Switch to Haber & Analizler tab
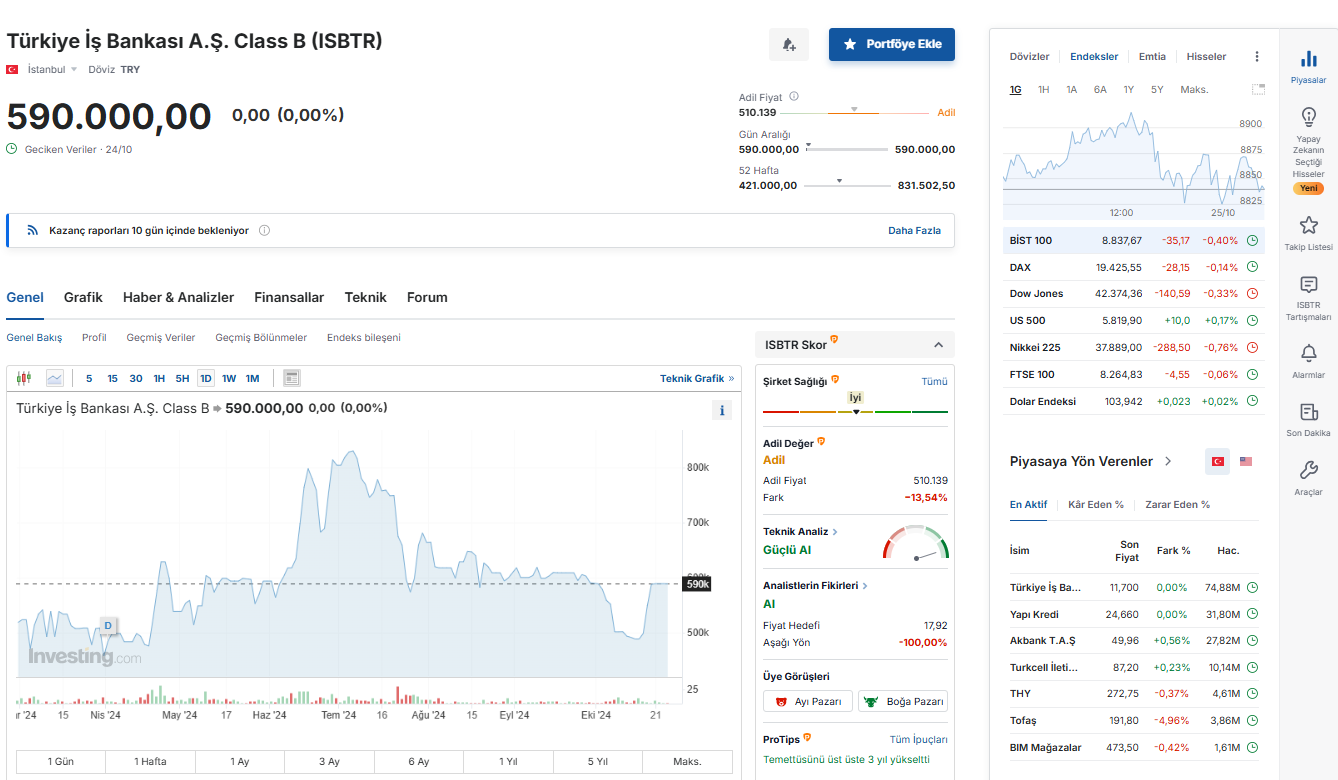1338x780 pixels. click(178, 297)
